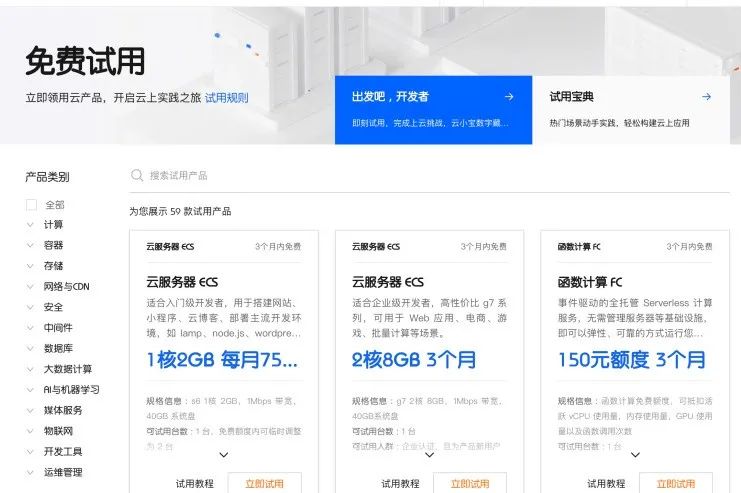The image size is (741, 493).
Task: Expand details of 1核2GB ECS card
Action: [224, 455]
